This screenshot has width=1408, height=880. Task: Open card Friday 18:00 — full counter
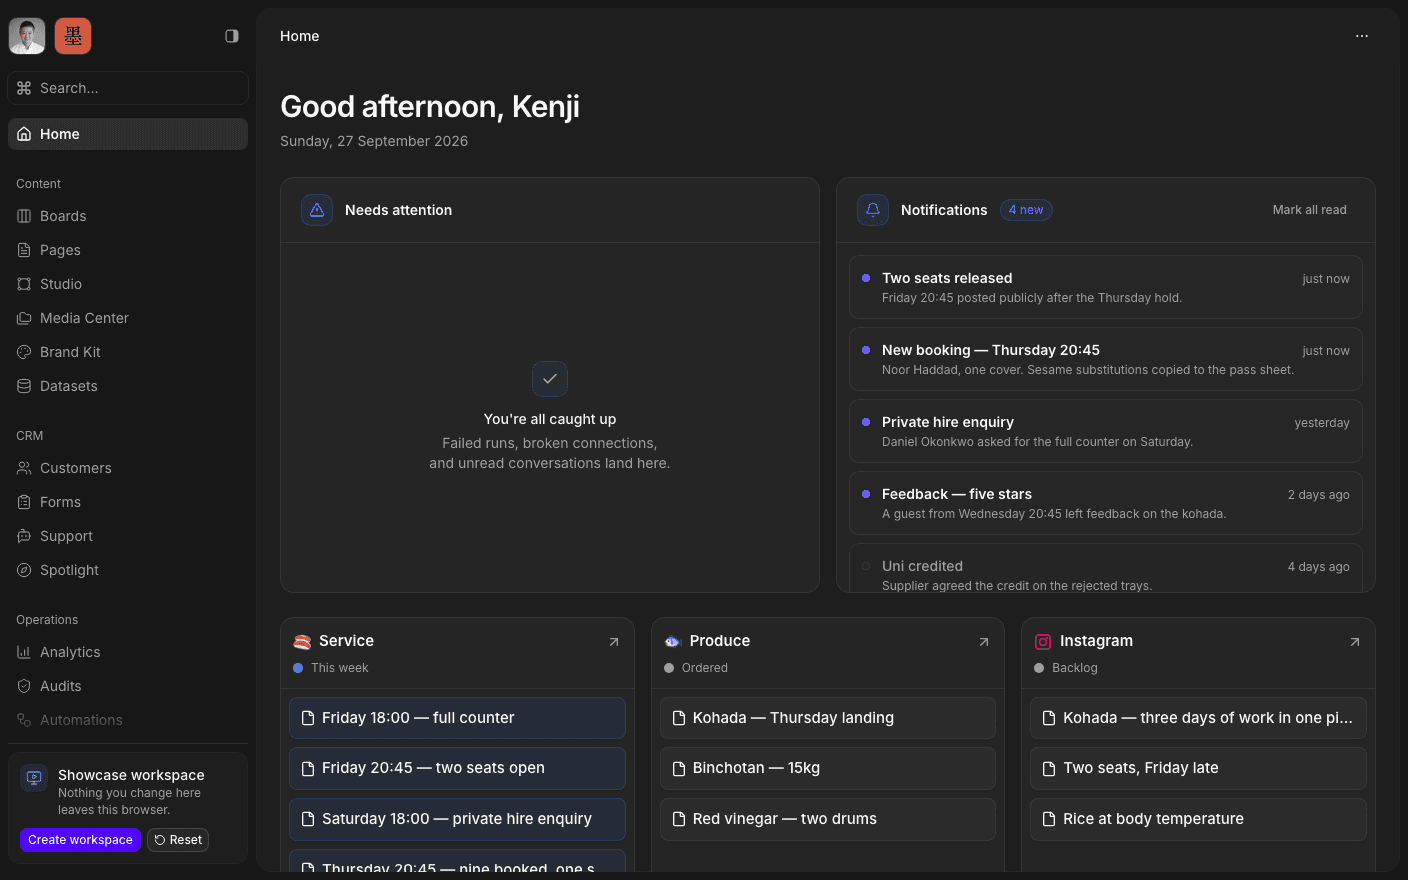coord(457,718)
